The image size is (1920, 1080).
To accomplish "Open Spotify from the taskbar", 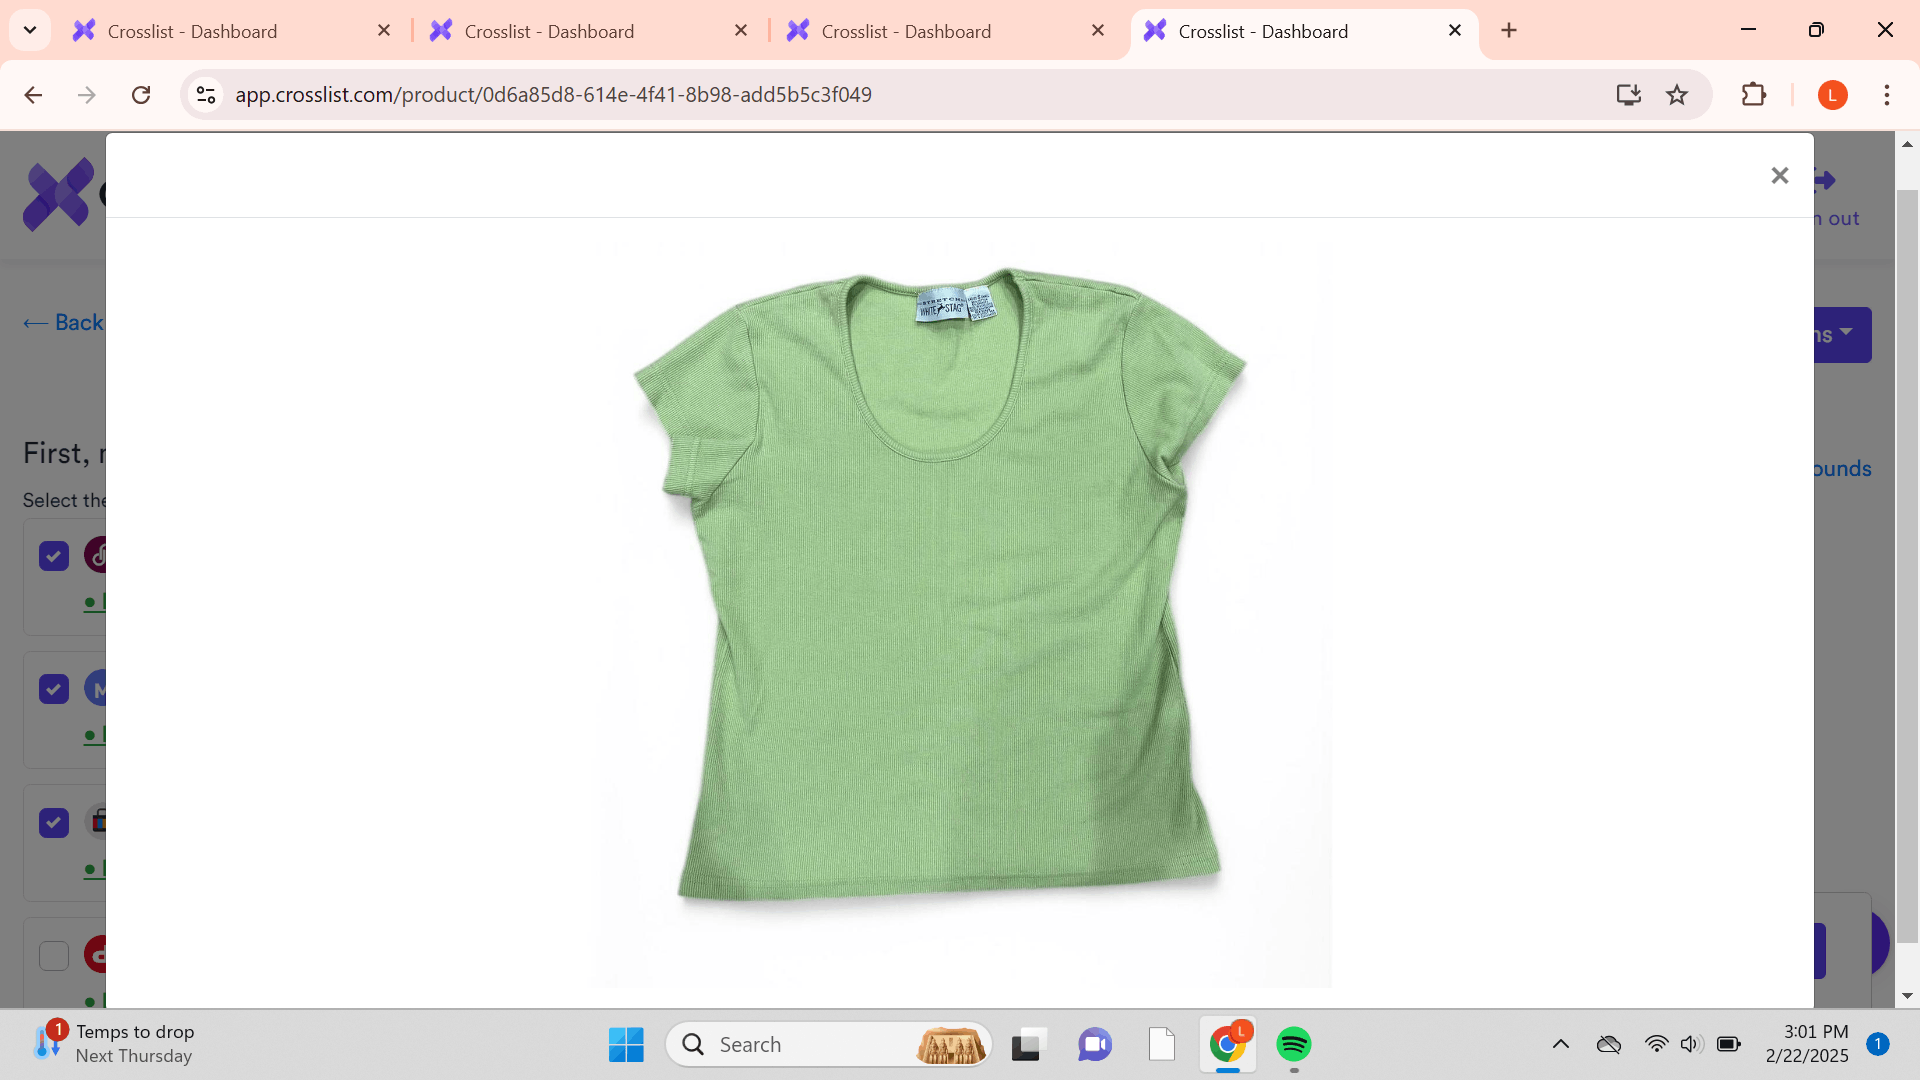I will [x=1294, y=1045].
